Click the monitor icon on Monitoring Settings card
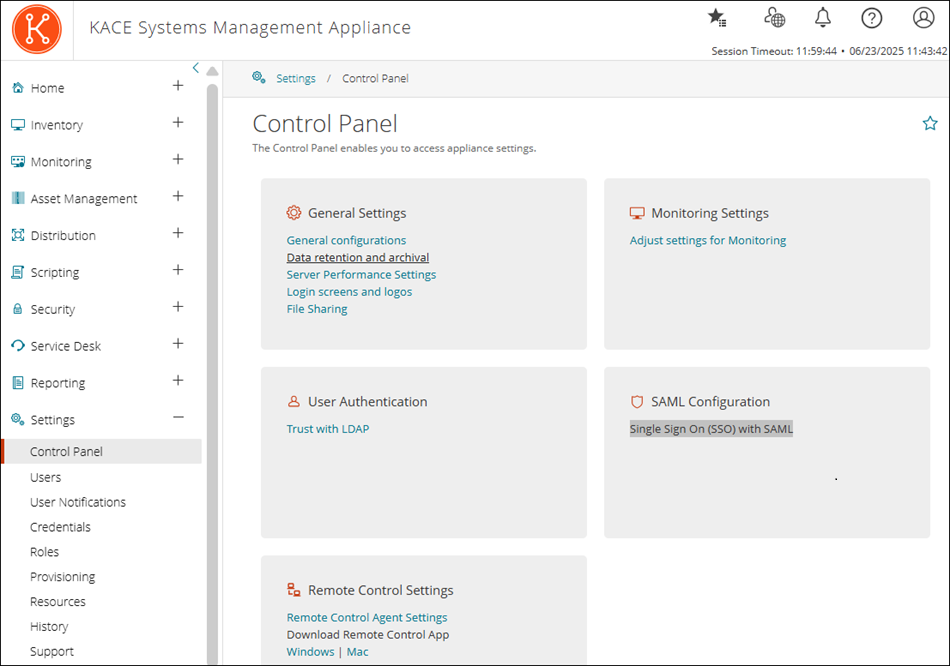This screenshot has width=950, height=666. (637, 212)
